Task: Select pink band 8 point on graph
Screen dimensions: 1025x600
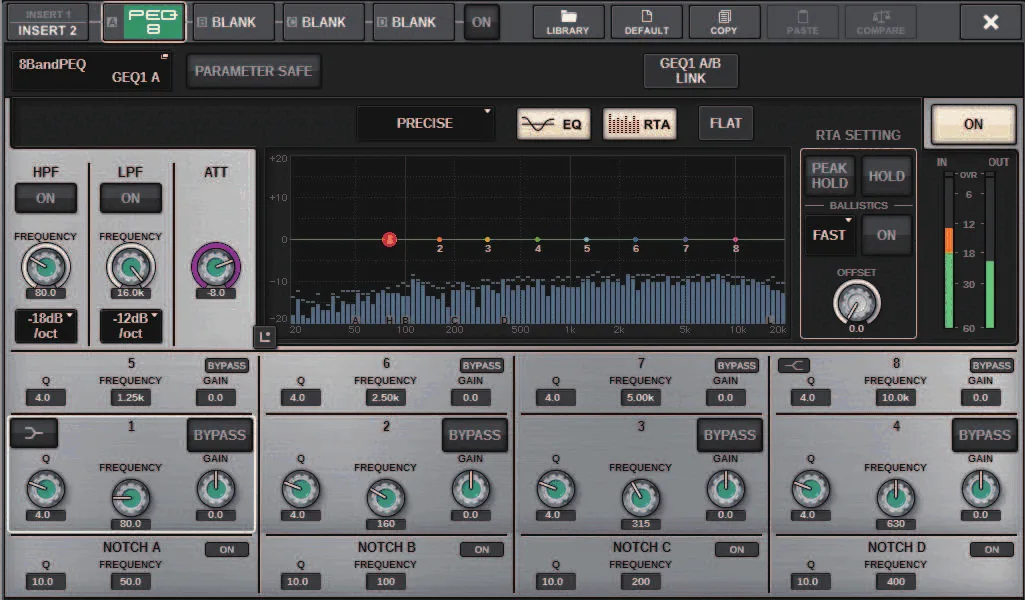Action: [735, 240]
